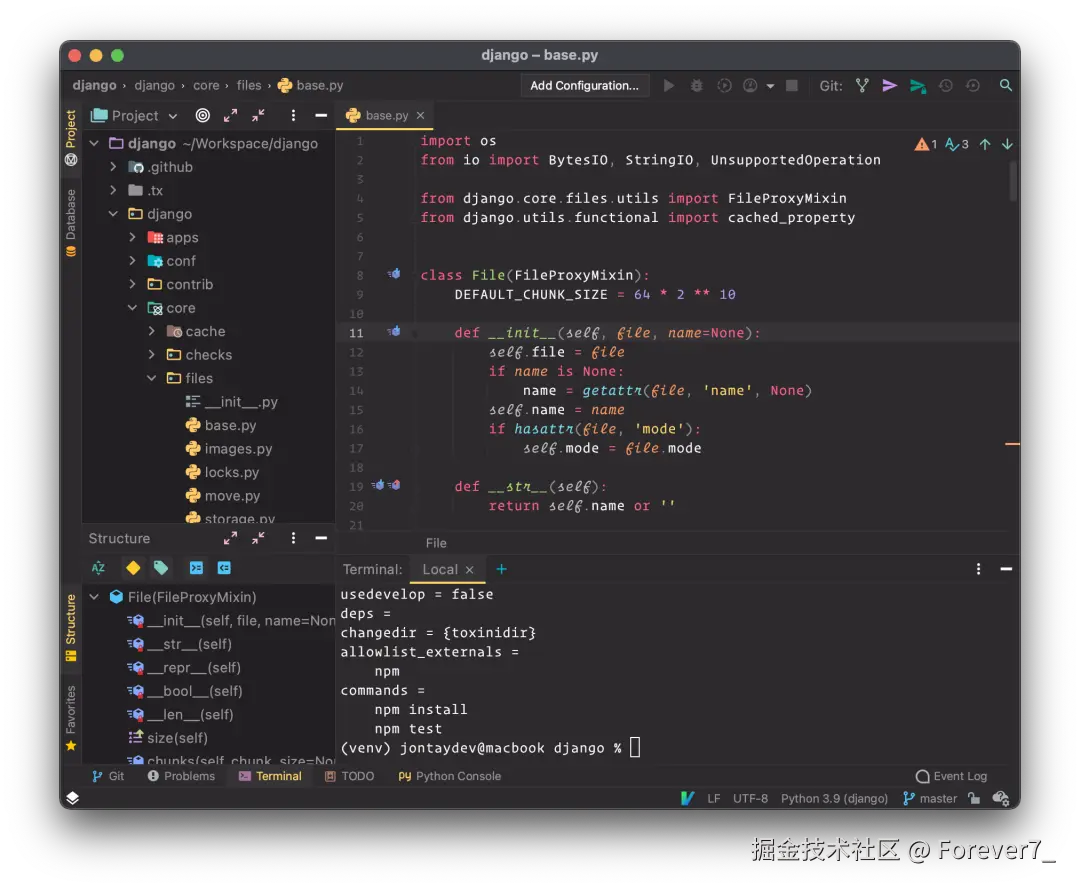Open the Git tool window tab

108,776
